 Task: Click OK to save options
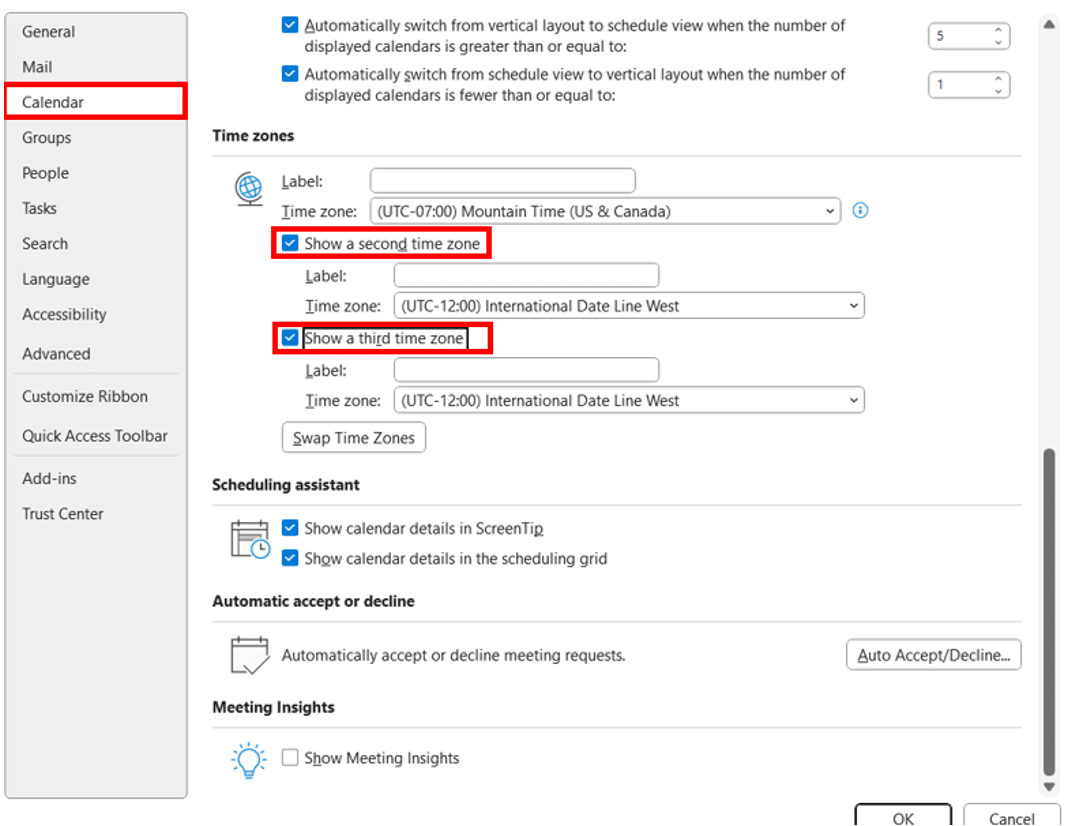click(903, 816)
